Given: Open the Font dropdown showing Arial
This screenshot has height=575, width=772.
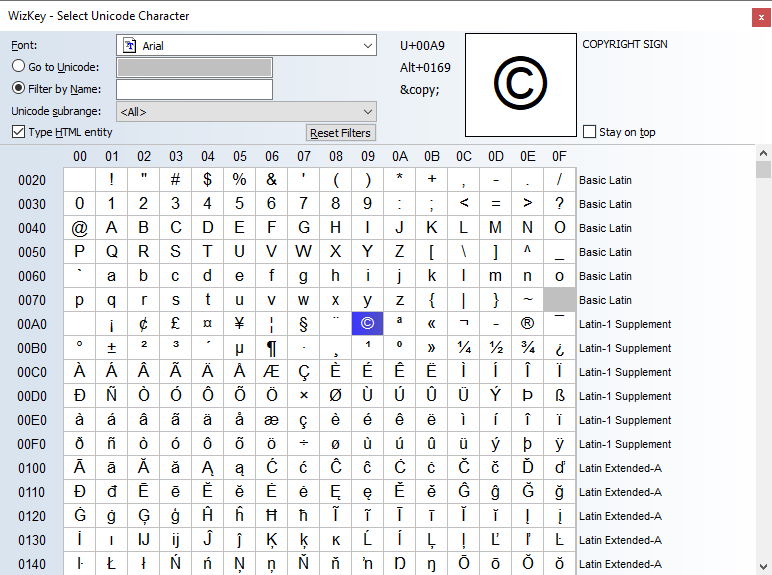Looking at the screenshot, I should click(x=246, y=46).
